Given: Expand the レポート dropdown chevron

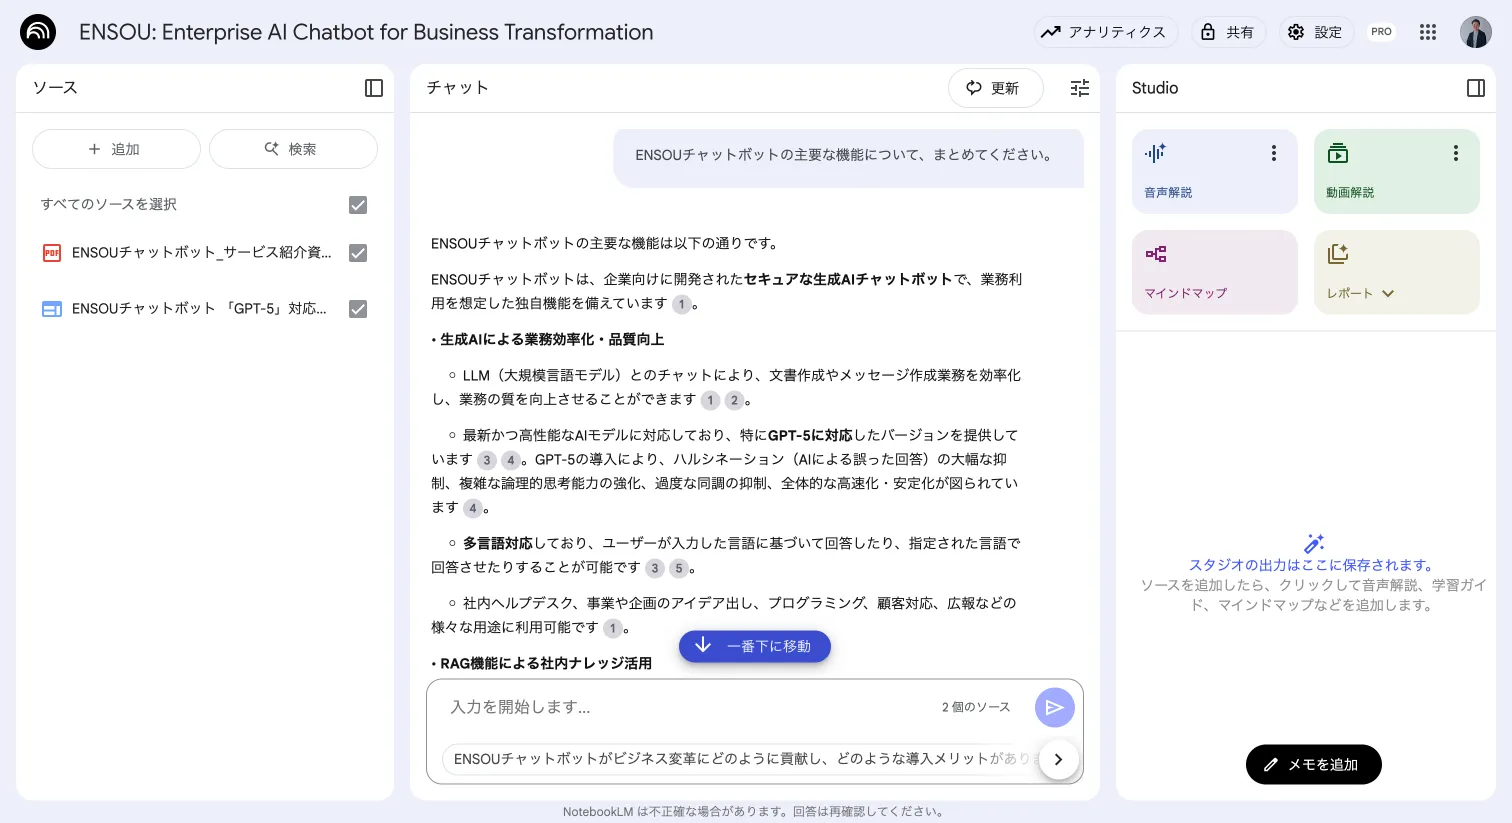Looking at the screenshot, I should [x=1388, y=294].
